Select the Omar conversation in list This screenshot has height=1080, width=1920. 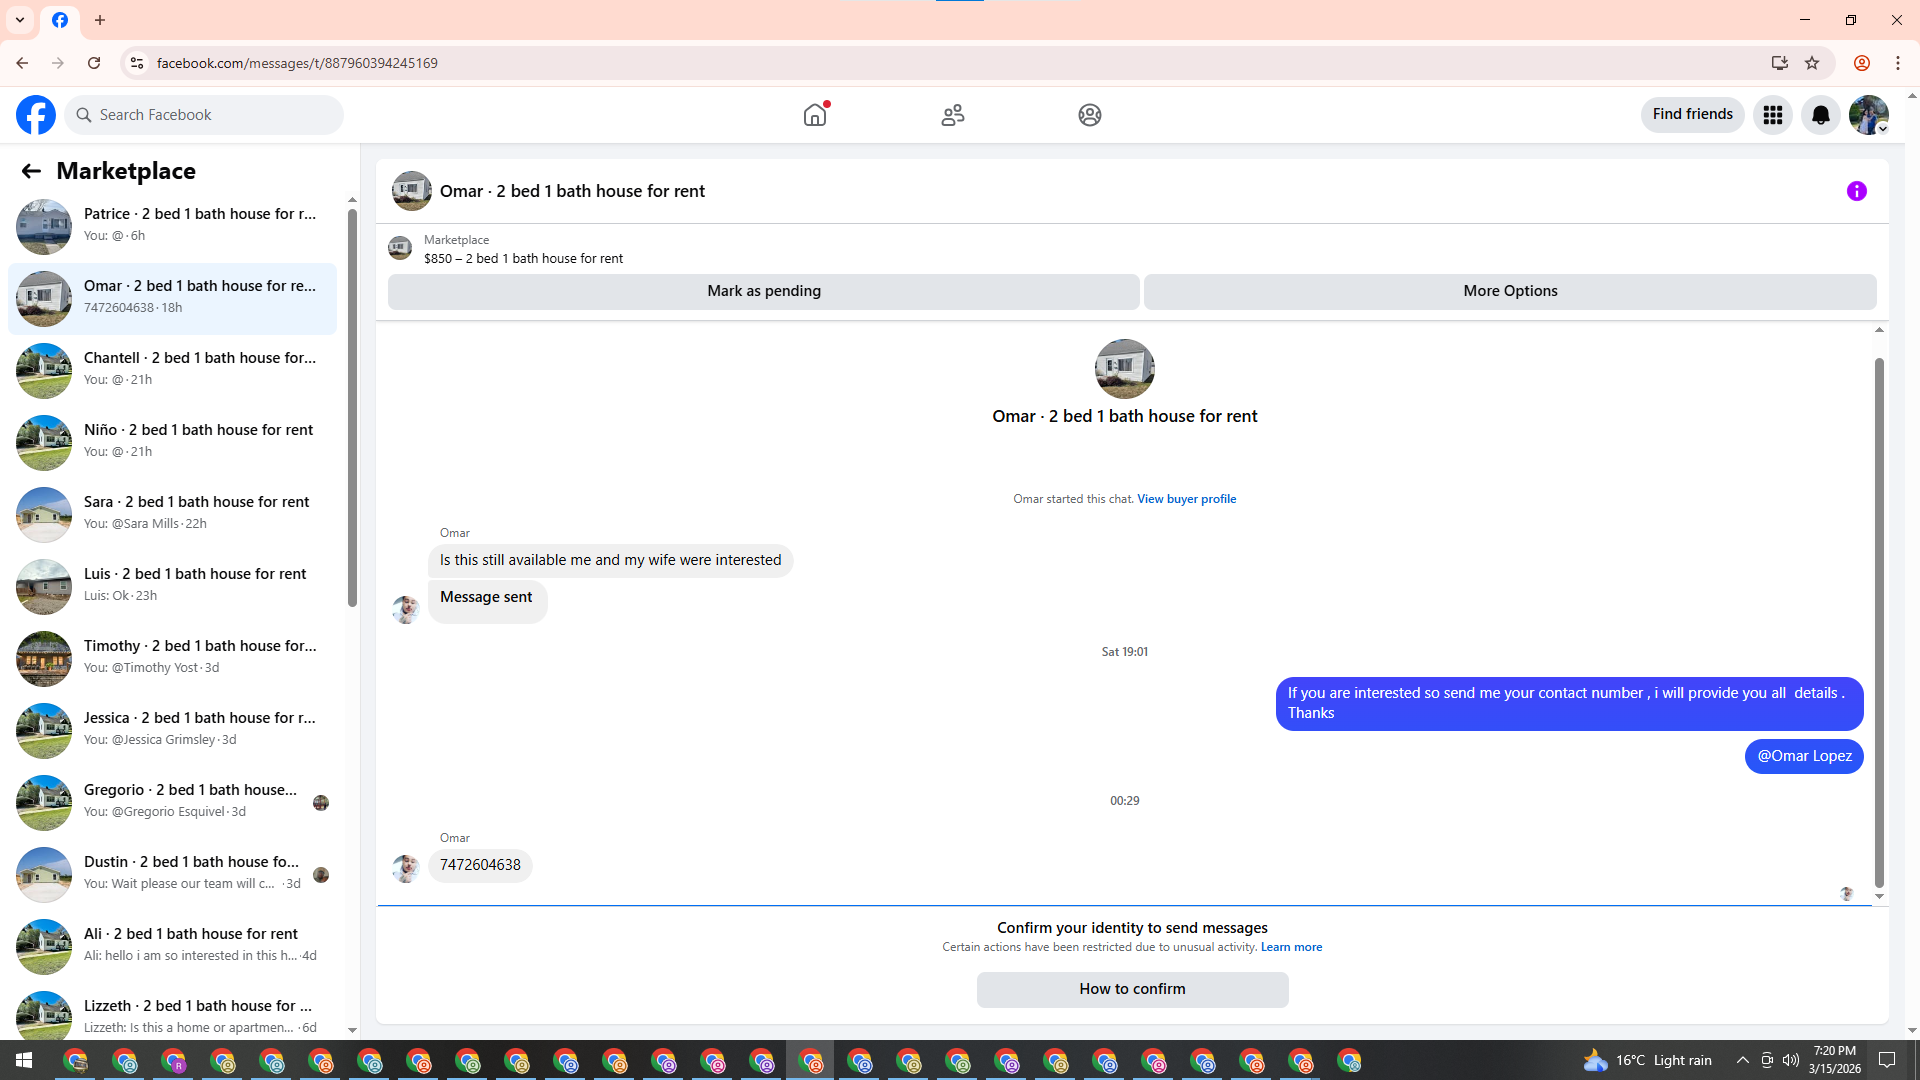pos(172,298)
